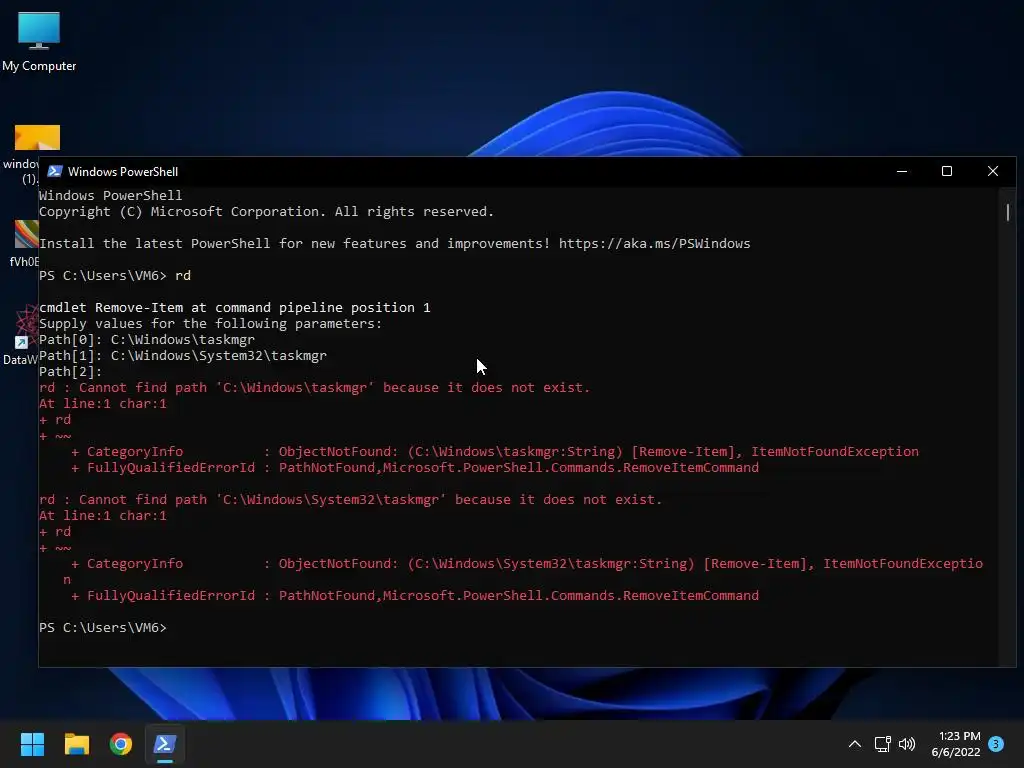The image size is (1024, 768).
Task: Click 'cmdlet Remove-Item at command pipeline position 1'
Action: tap(235, 308)
